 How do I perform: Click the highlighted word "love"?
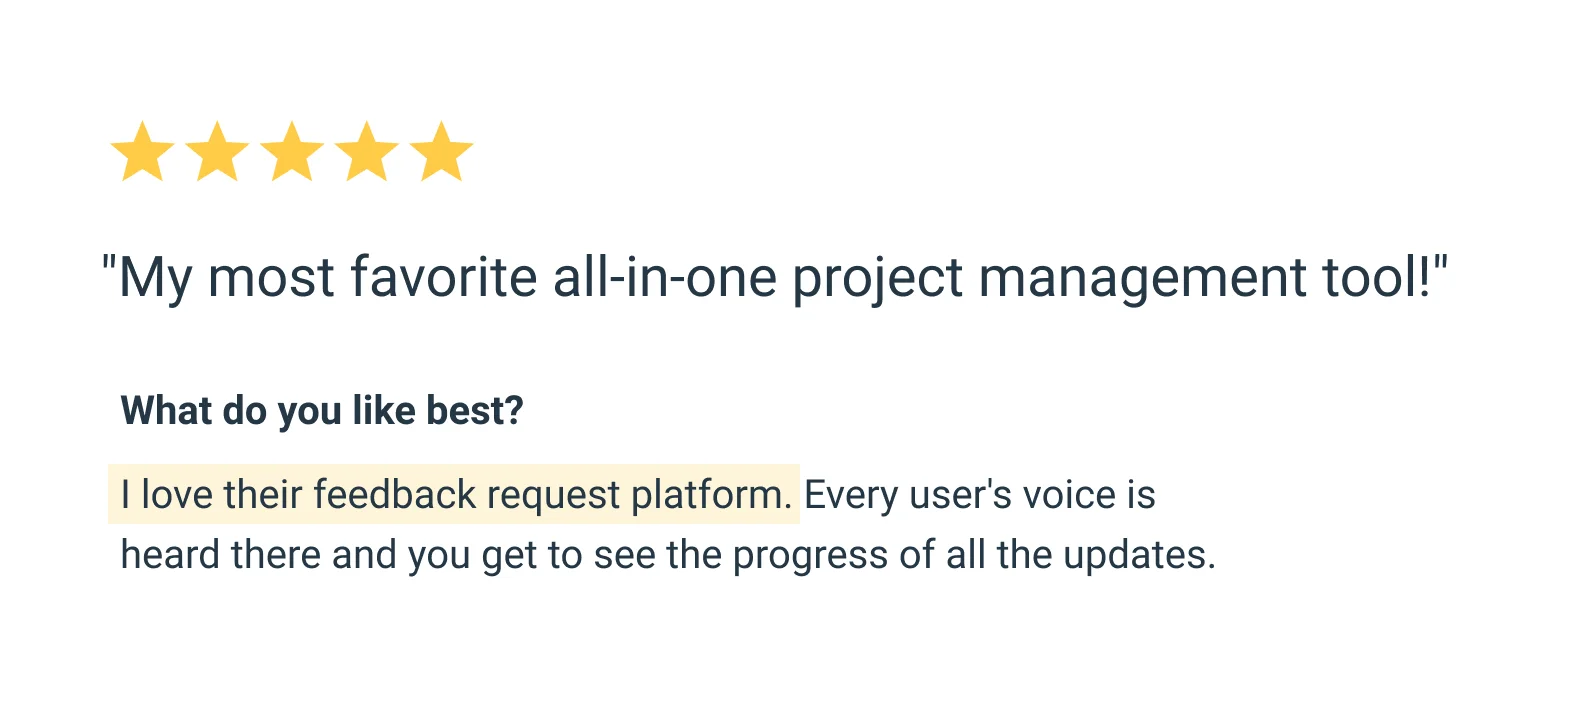pos(177,495)
